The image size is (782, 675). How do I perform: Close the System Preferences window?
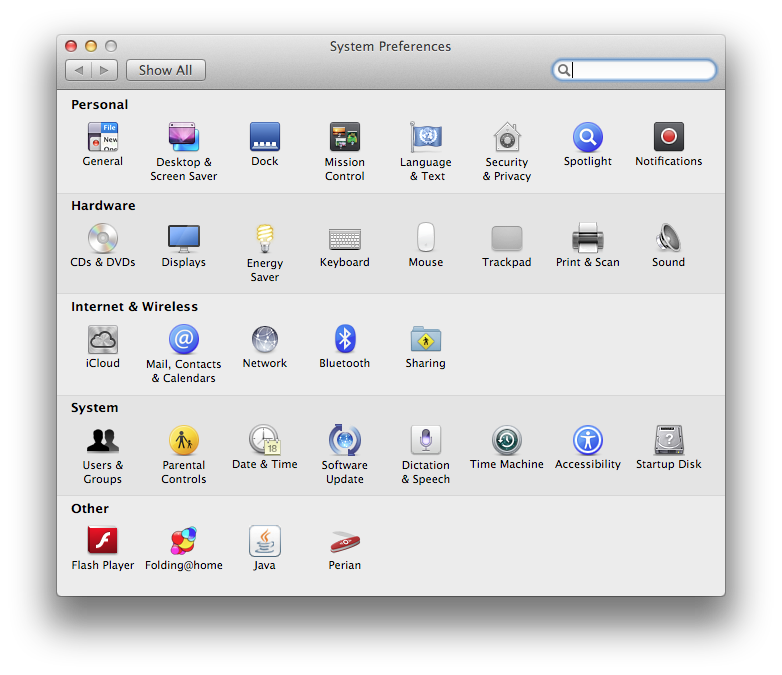(x=71, y=46)
